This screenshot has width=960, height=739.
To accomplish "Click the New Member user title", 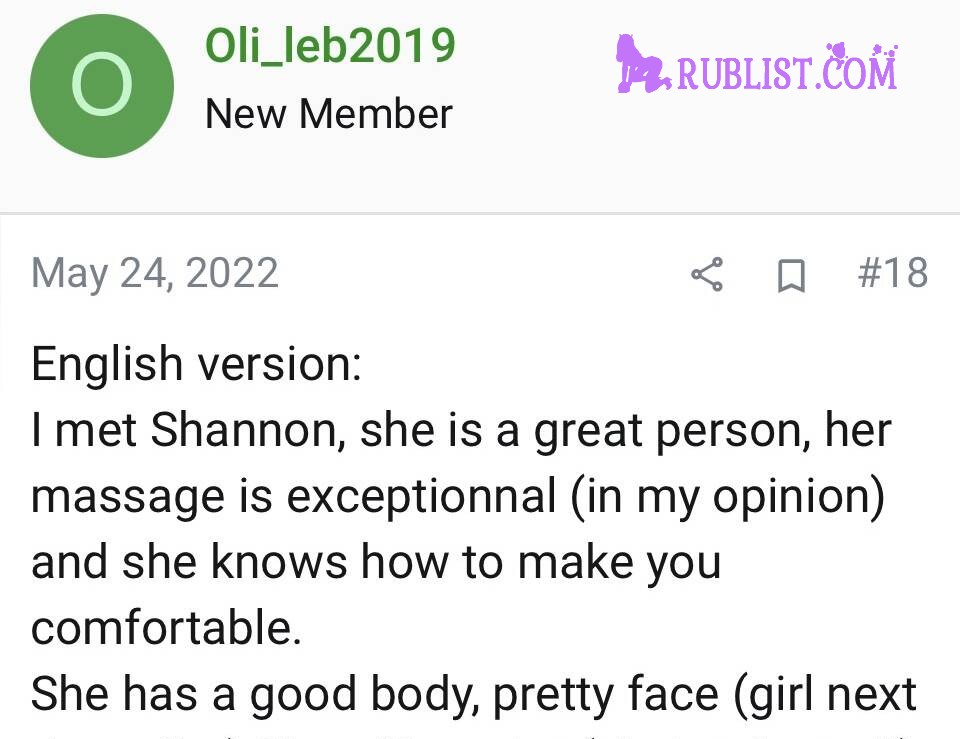I will coord(329,114).
